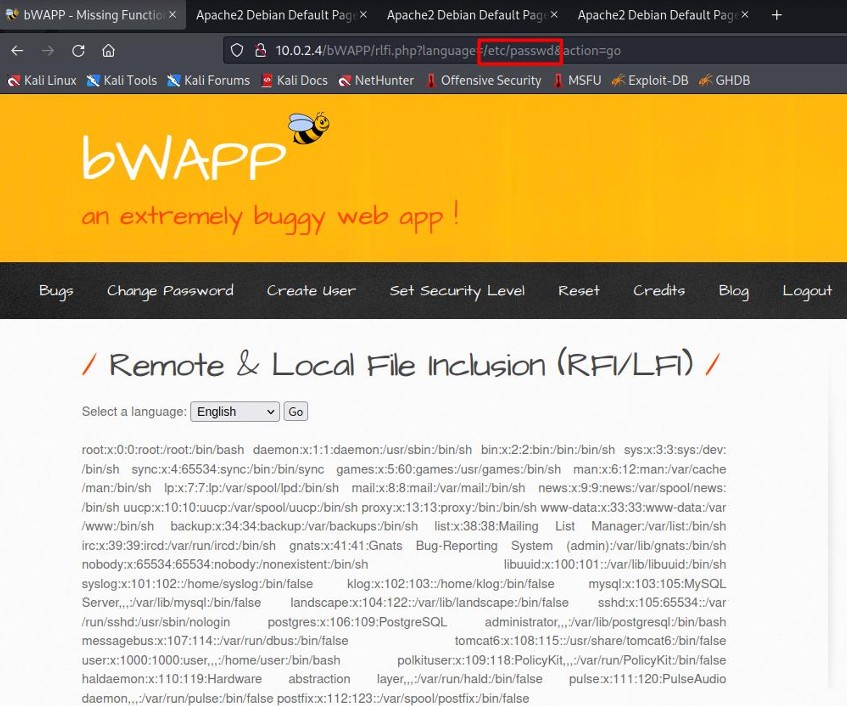Click the 'games:x:5:60:games:/usr/games:/bin/sh' entry
The width and height of the screenshot is (847, 706).
pos(448,469)
